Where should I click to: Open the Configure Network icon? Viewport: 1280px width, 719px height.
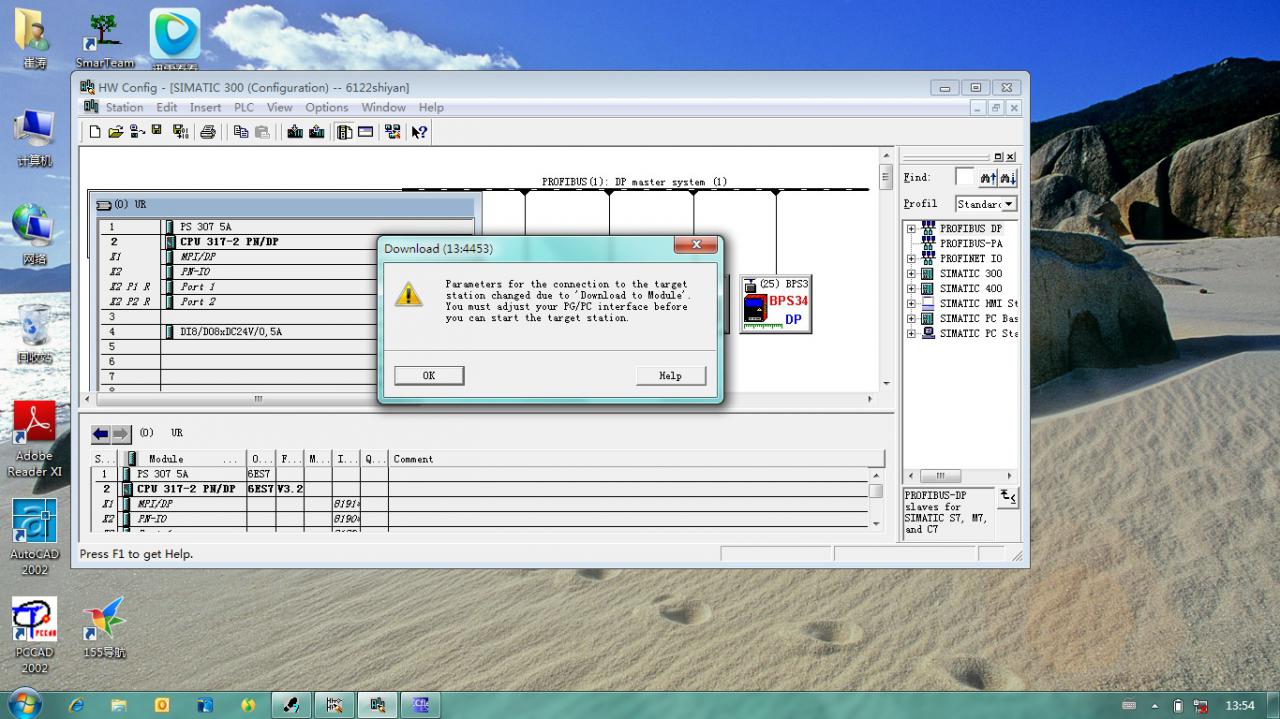click(392, 131)
